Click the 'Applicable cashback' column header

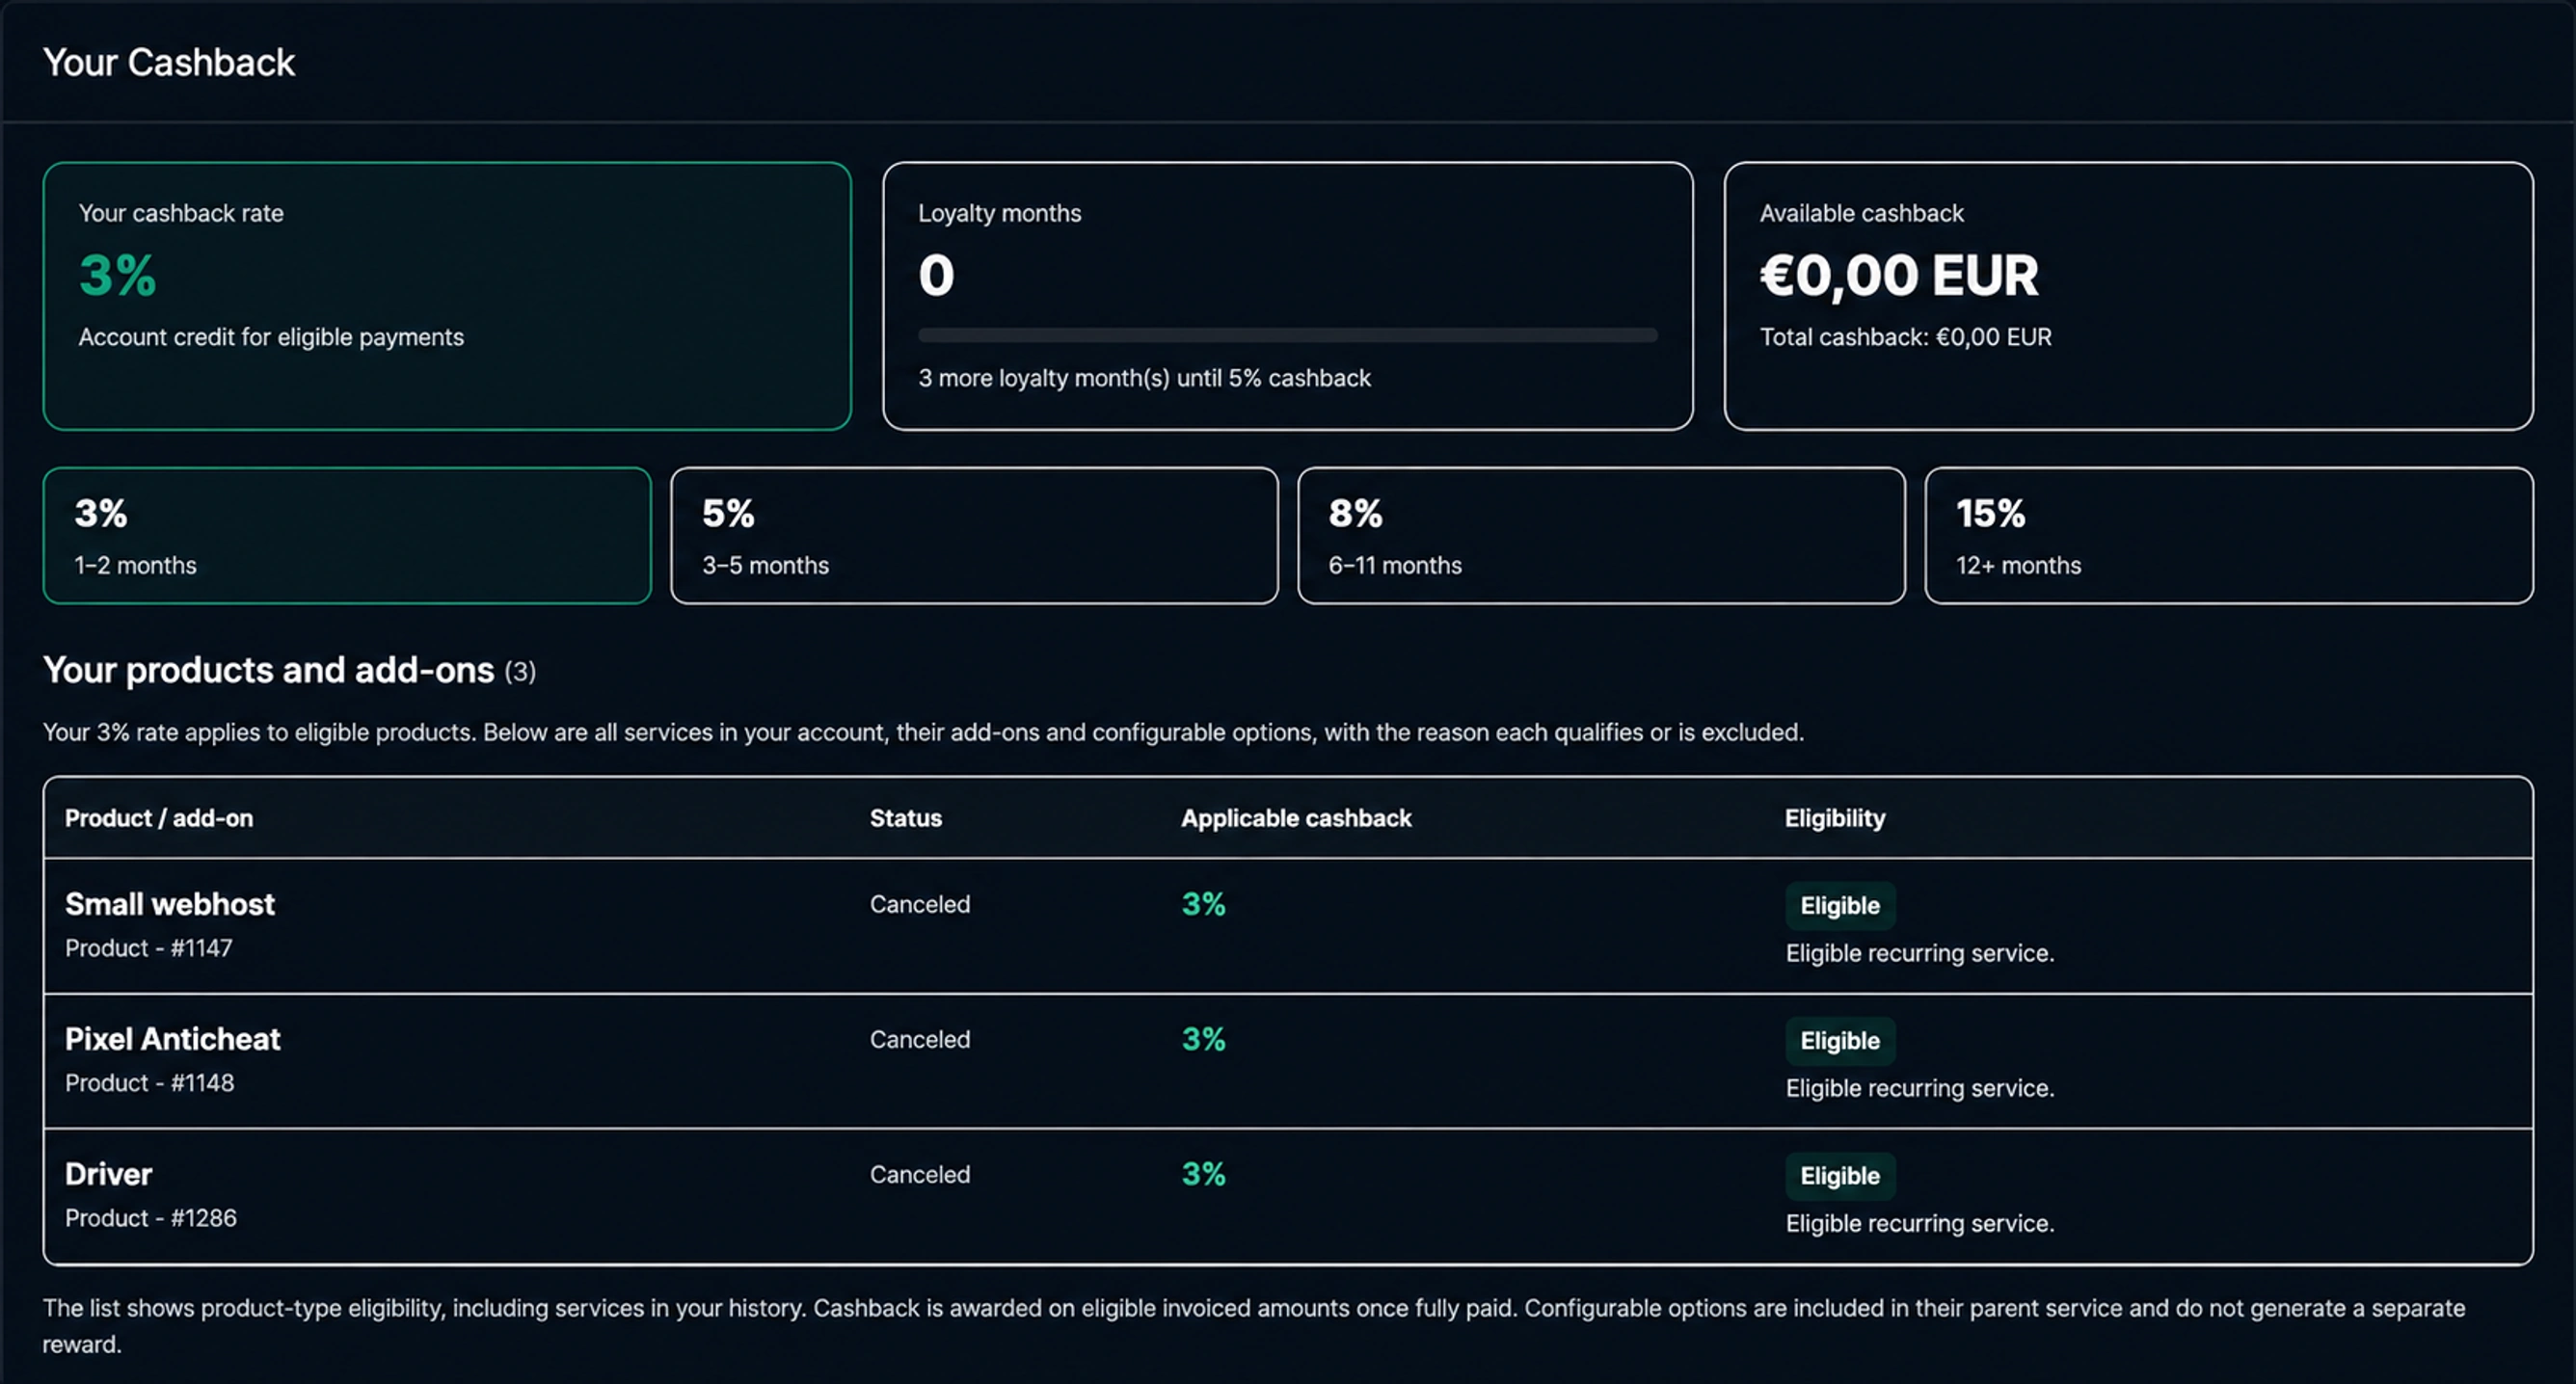tap(1296, 818)
